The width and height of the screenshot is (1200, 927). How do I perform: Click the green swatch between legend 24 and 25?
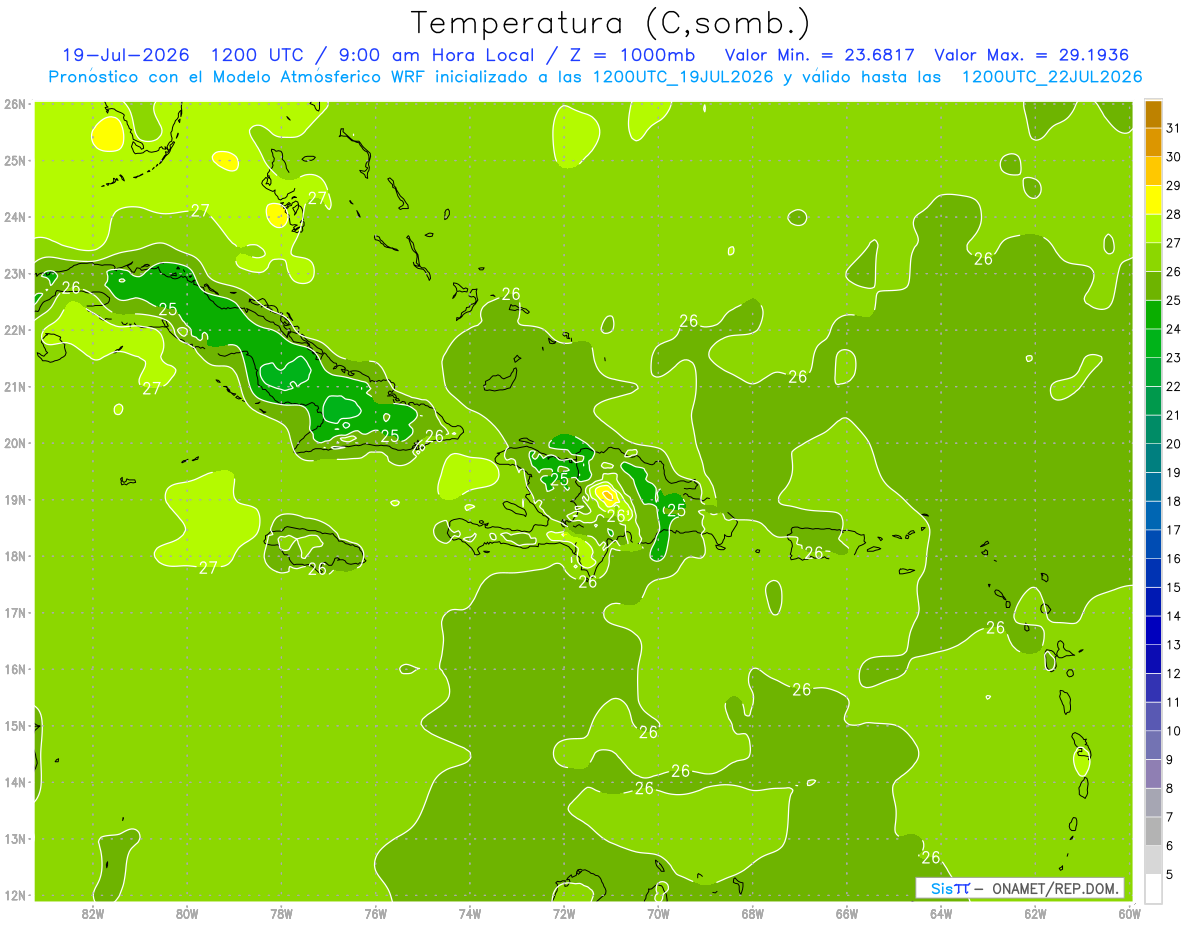(1153, 315)
